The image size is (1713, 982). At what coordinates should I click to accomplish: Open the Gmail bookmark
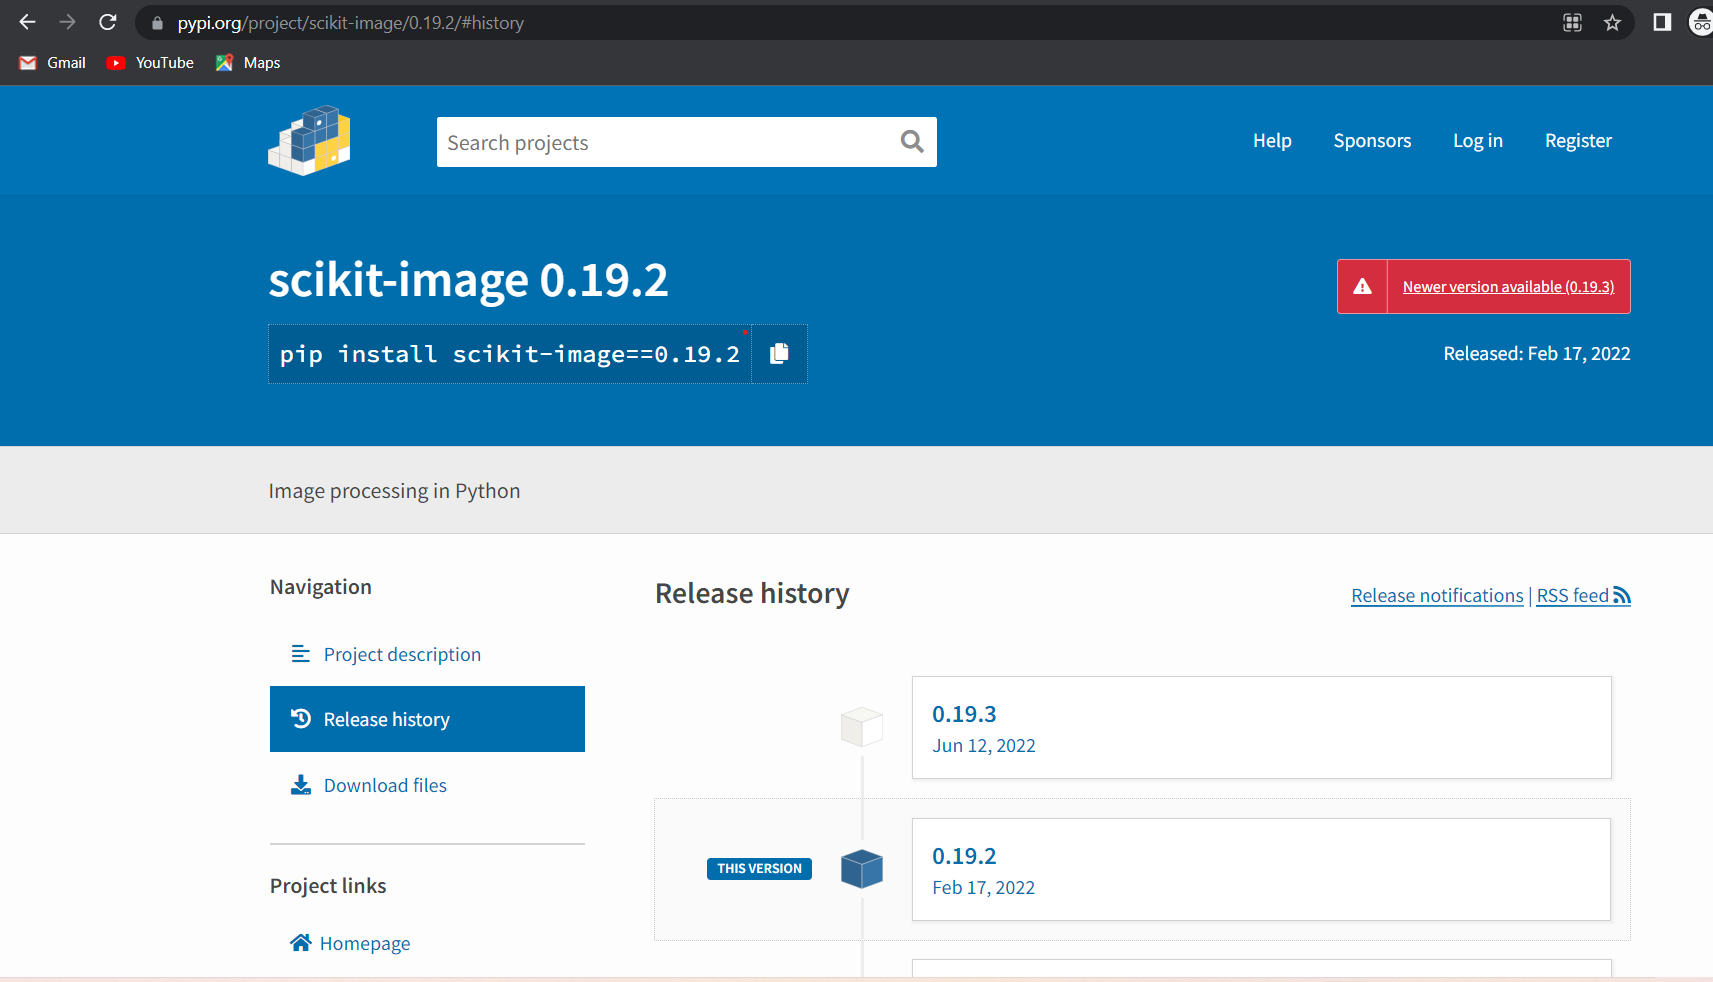(52, 63)
